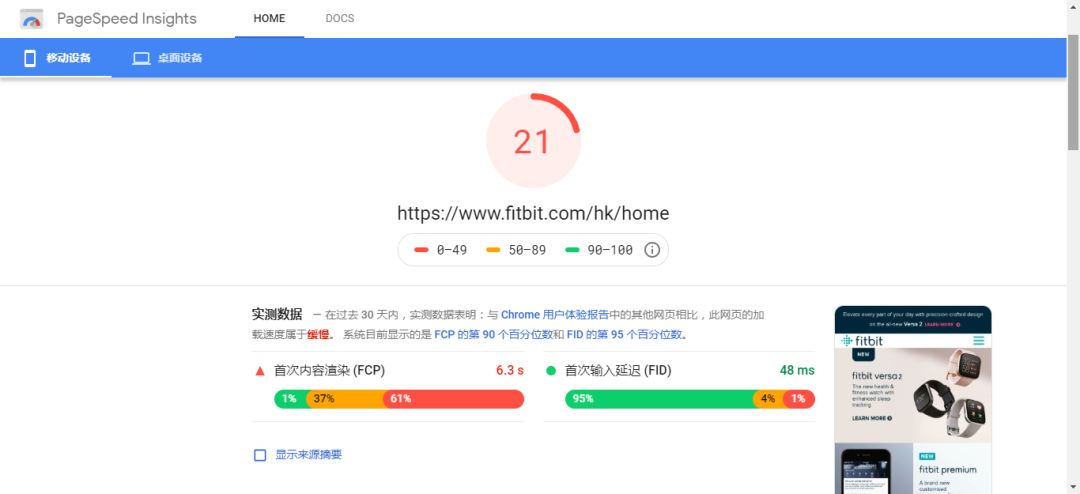Viewport: 1080px width, 494px height.
Task: Click the PageSpeed Insights gauge logo
Action: pyautogui.click(x=32, y=19)
